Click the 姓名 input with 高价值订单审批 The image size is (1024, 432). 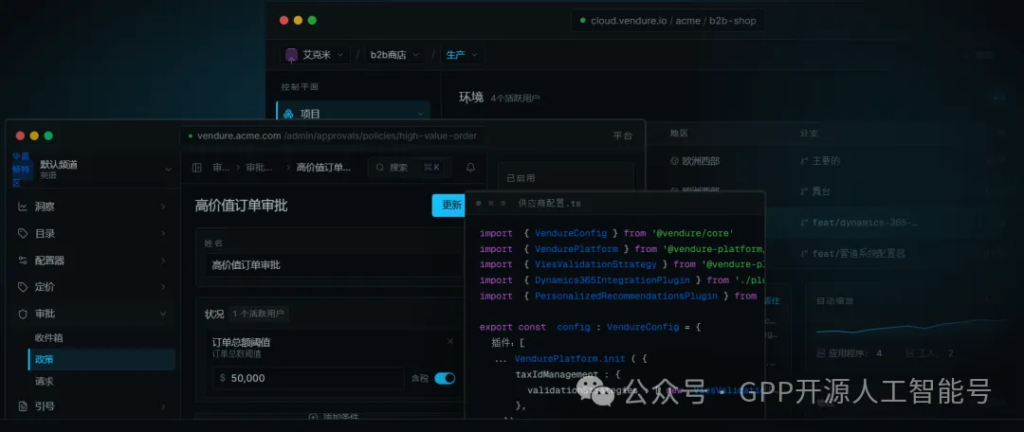pos(333,265)
